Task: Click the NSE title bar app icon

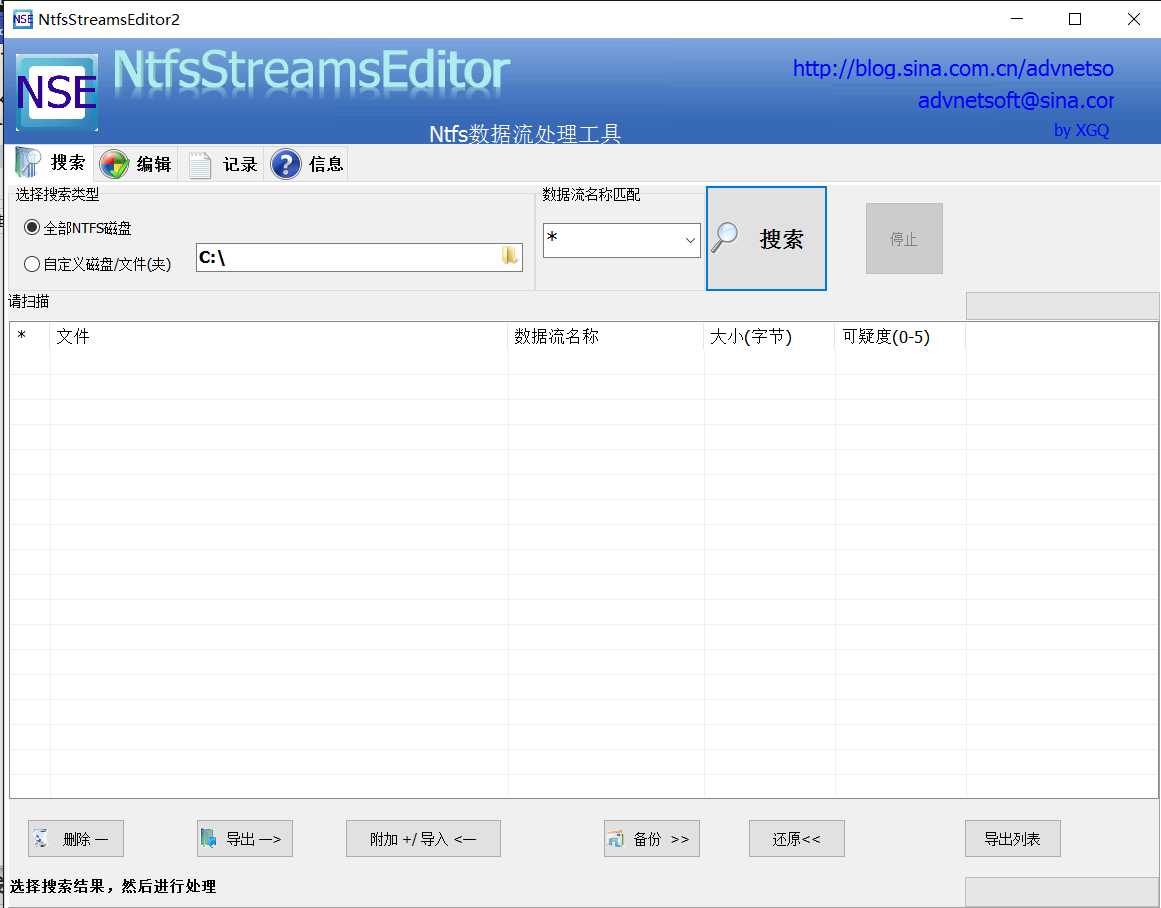Action: coord(23,19)
